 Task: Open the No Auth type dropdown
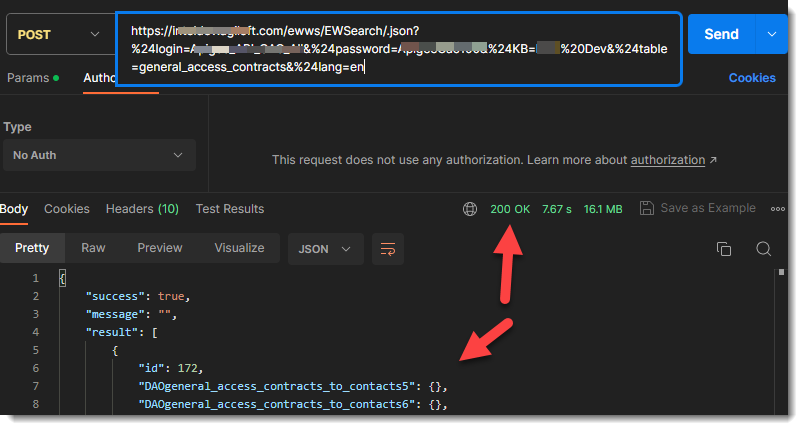tap(99, 155)
